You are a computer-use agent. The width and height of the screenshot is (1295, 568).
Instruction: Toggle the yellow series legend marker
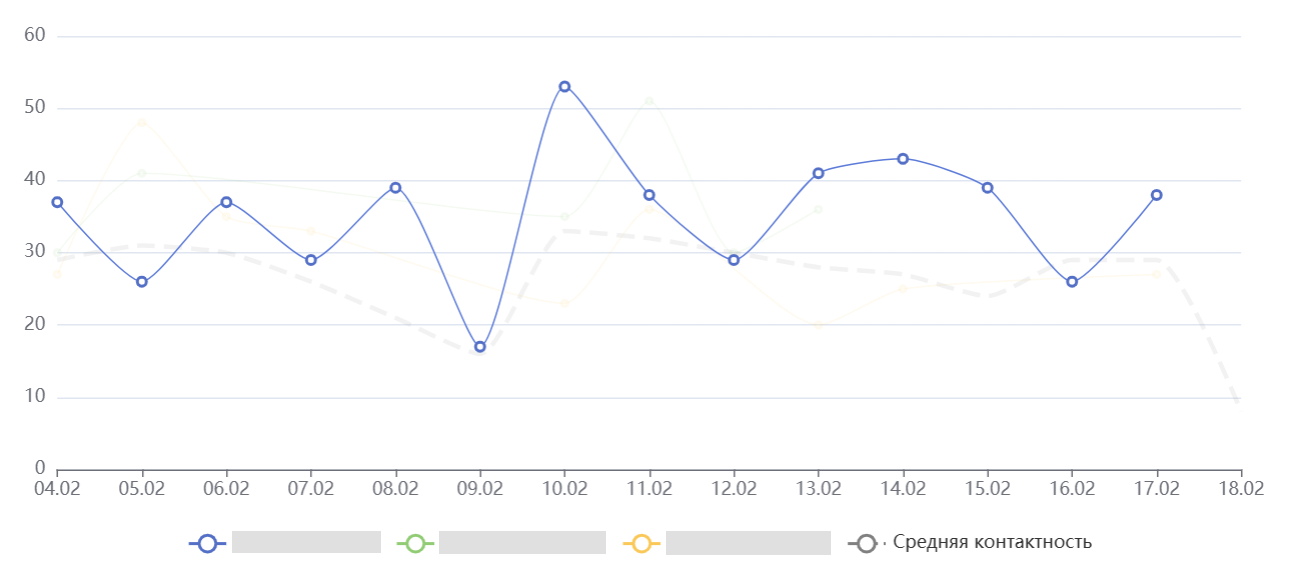pyautogui.click(x=641, y=543)
